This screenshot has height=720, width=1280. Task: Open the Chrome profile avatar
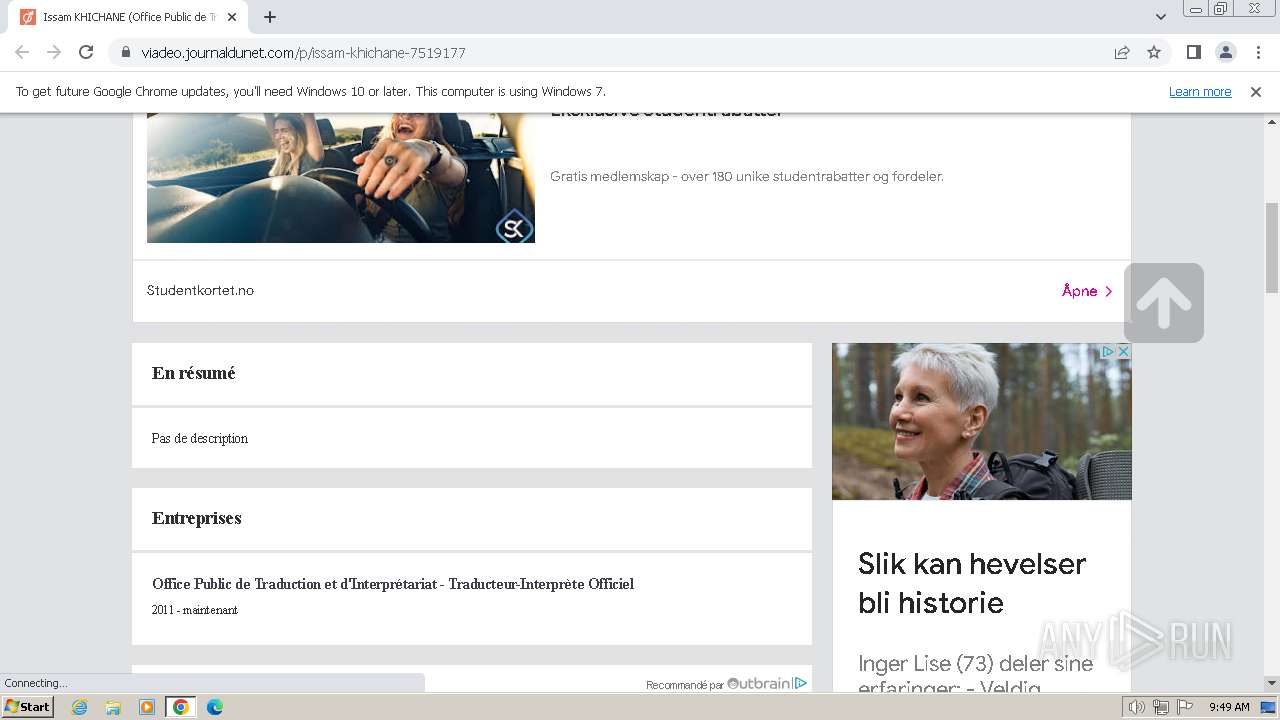1225,52
